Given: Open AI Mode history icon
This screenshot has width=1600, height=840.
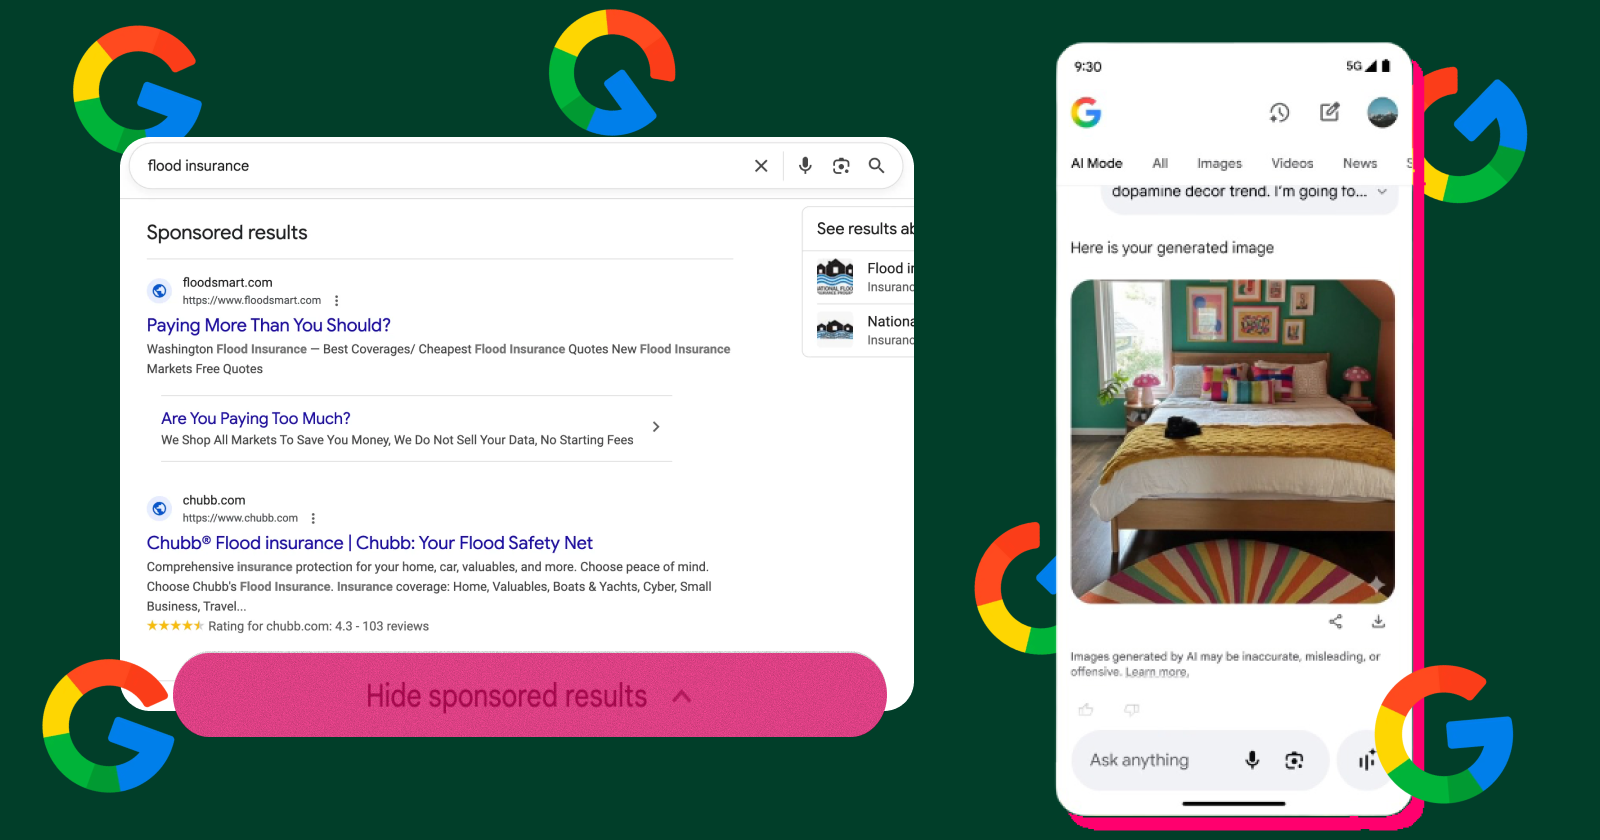Looking at the screenshot, I should point(1279,112).
